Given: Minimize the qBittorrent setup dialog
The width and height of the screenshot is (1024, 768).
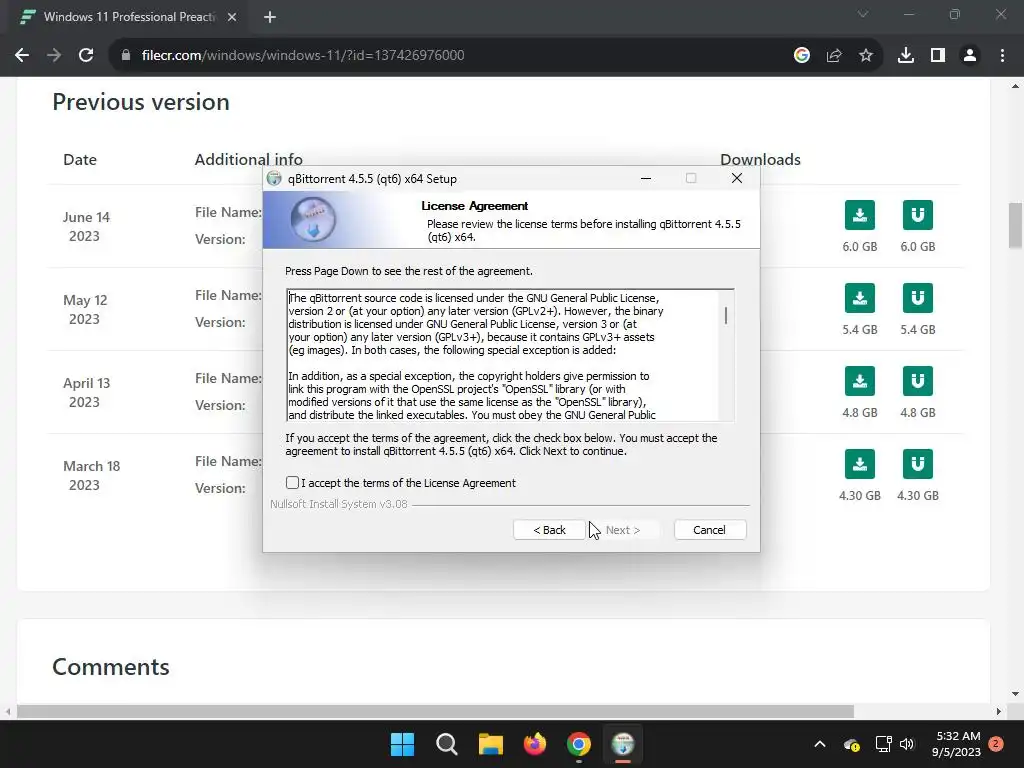Looking at the screenshot, I should tap(646, 178).
